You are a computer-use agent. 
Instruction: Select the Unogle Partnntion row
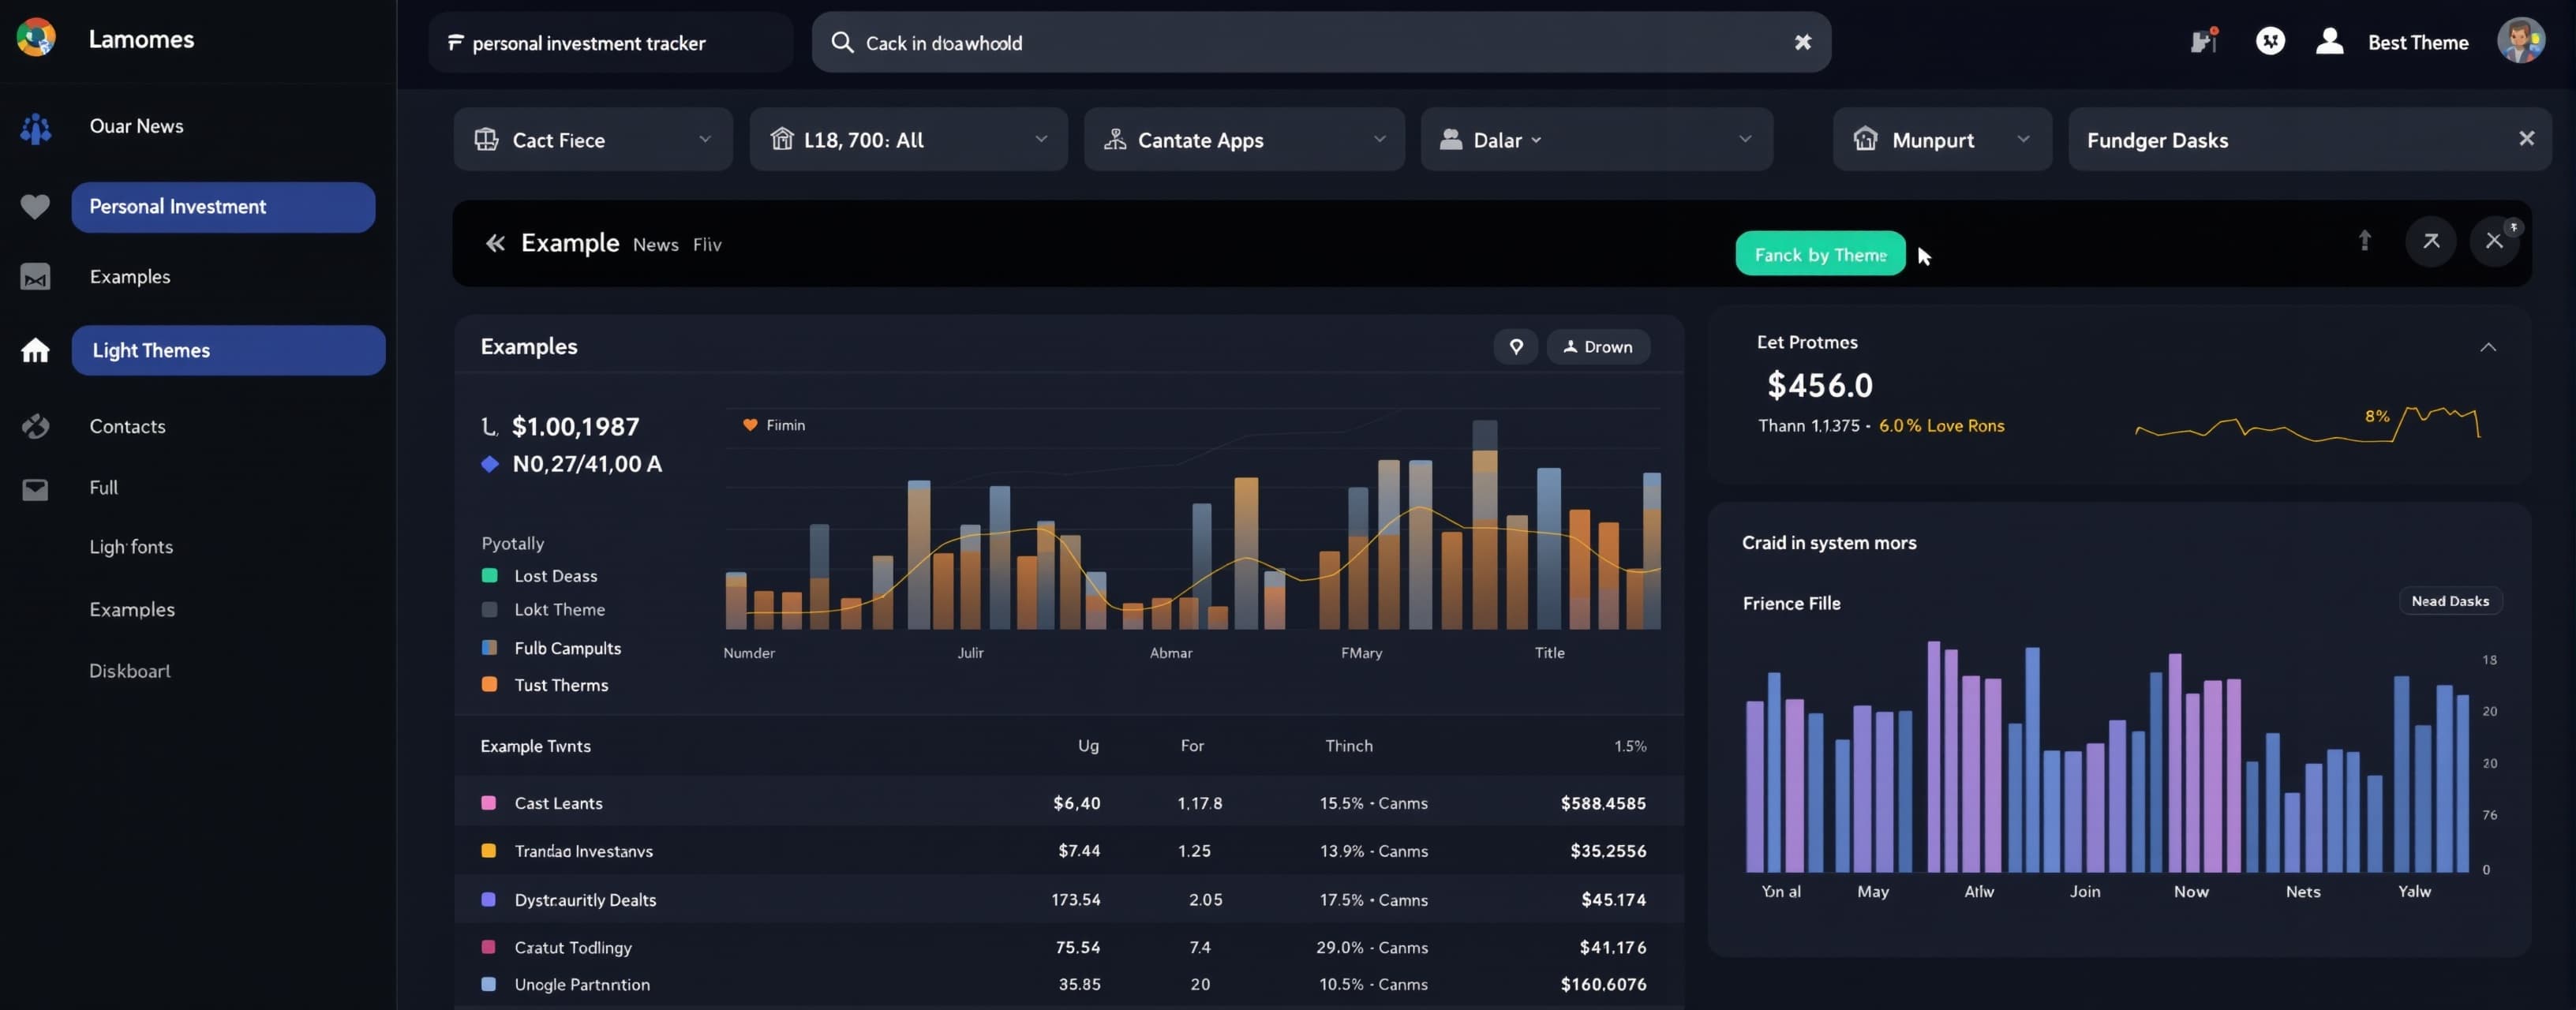[x=1068, y=984]
